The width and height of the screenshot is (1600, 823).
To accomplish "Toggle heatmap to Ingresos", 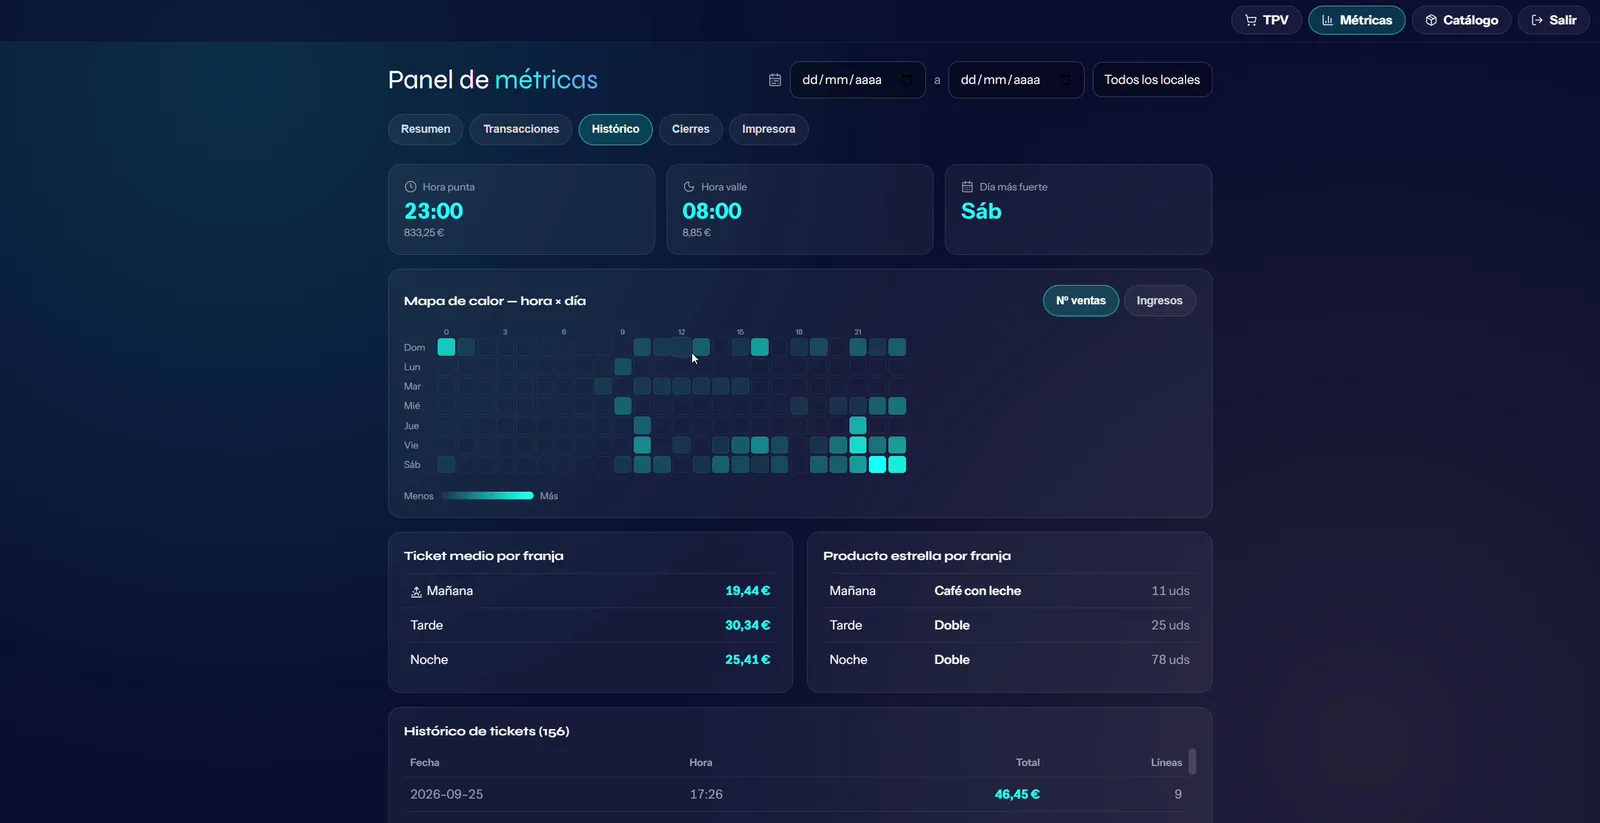I will point(1159,301).
